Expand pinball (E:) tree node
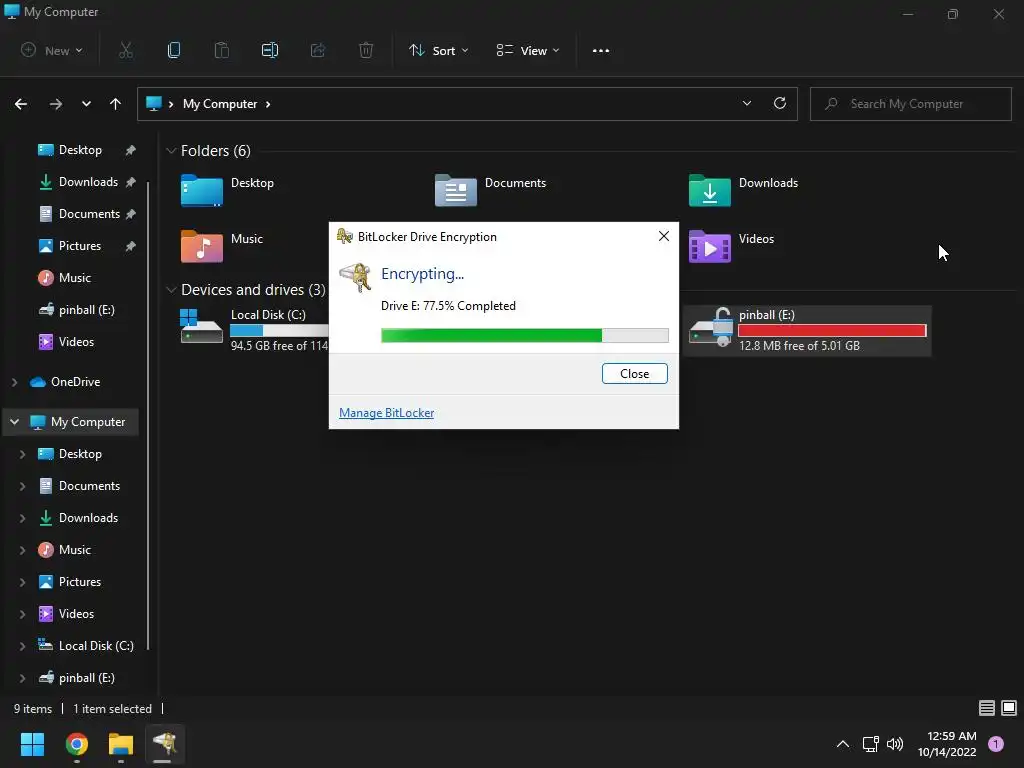This screenshot has height=768, width=1024. 22,678
